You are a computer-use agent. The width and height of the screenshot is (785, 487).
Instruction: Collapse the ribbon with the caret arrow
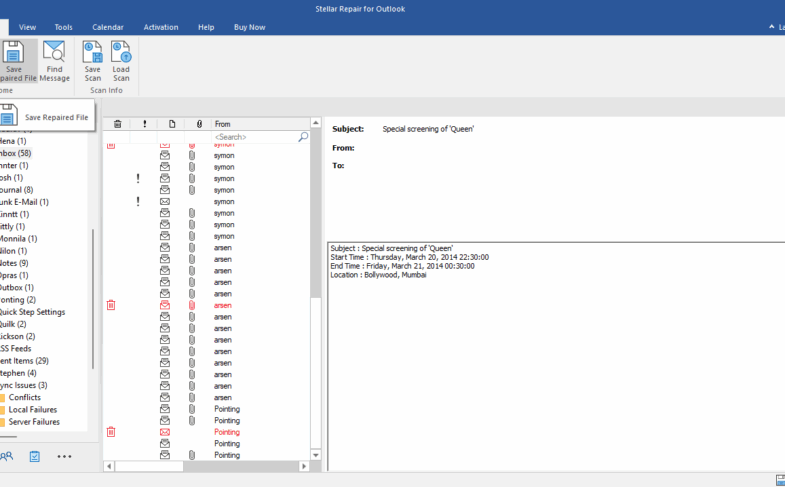771,27
